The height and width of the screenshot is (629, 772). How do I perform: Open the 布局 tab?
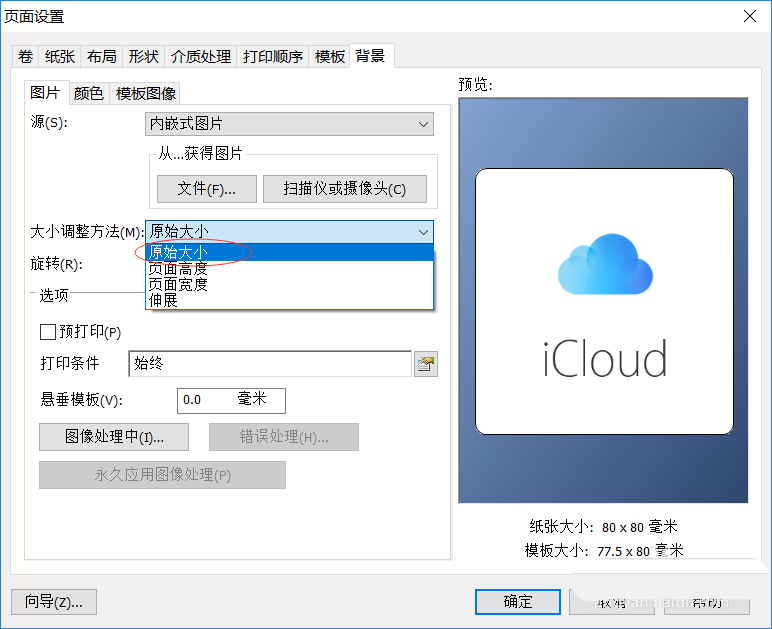tap(101, 57)
